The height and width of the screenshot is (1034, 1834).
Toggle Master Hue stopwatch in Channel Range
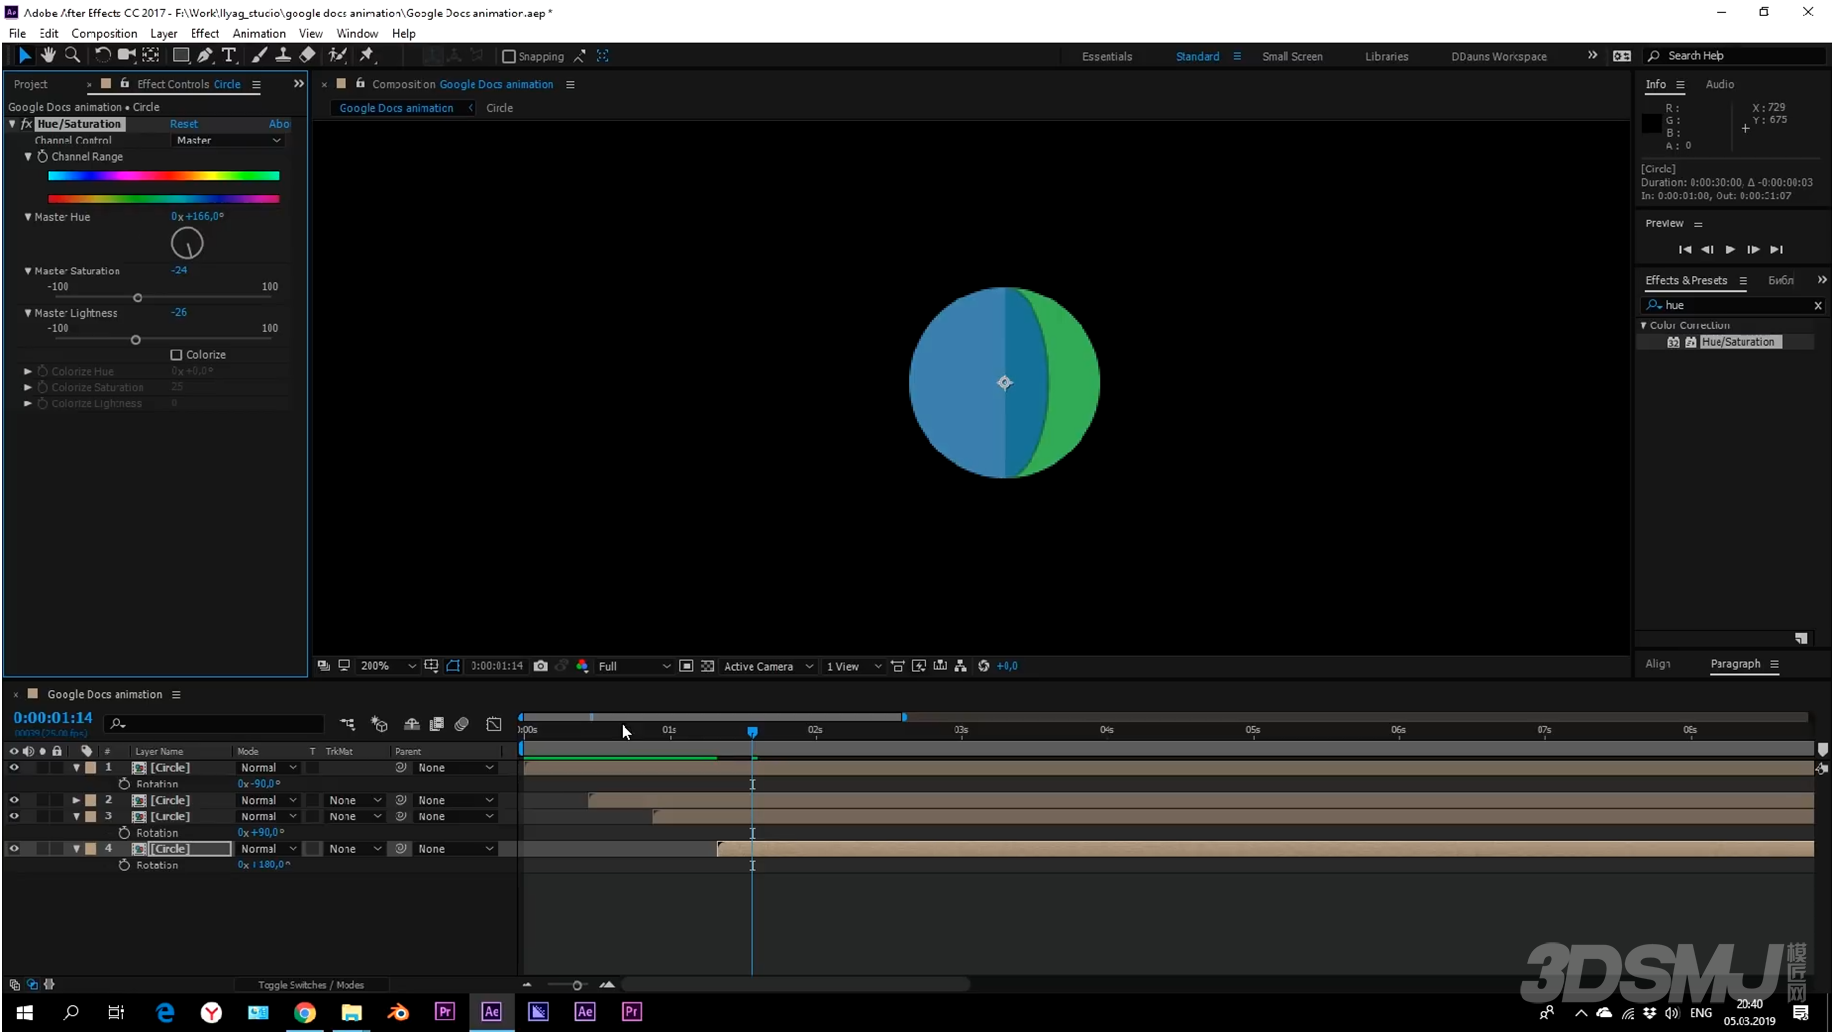point(43,157)
